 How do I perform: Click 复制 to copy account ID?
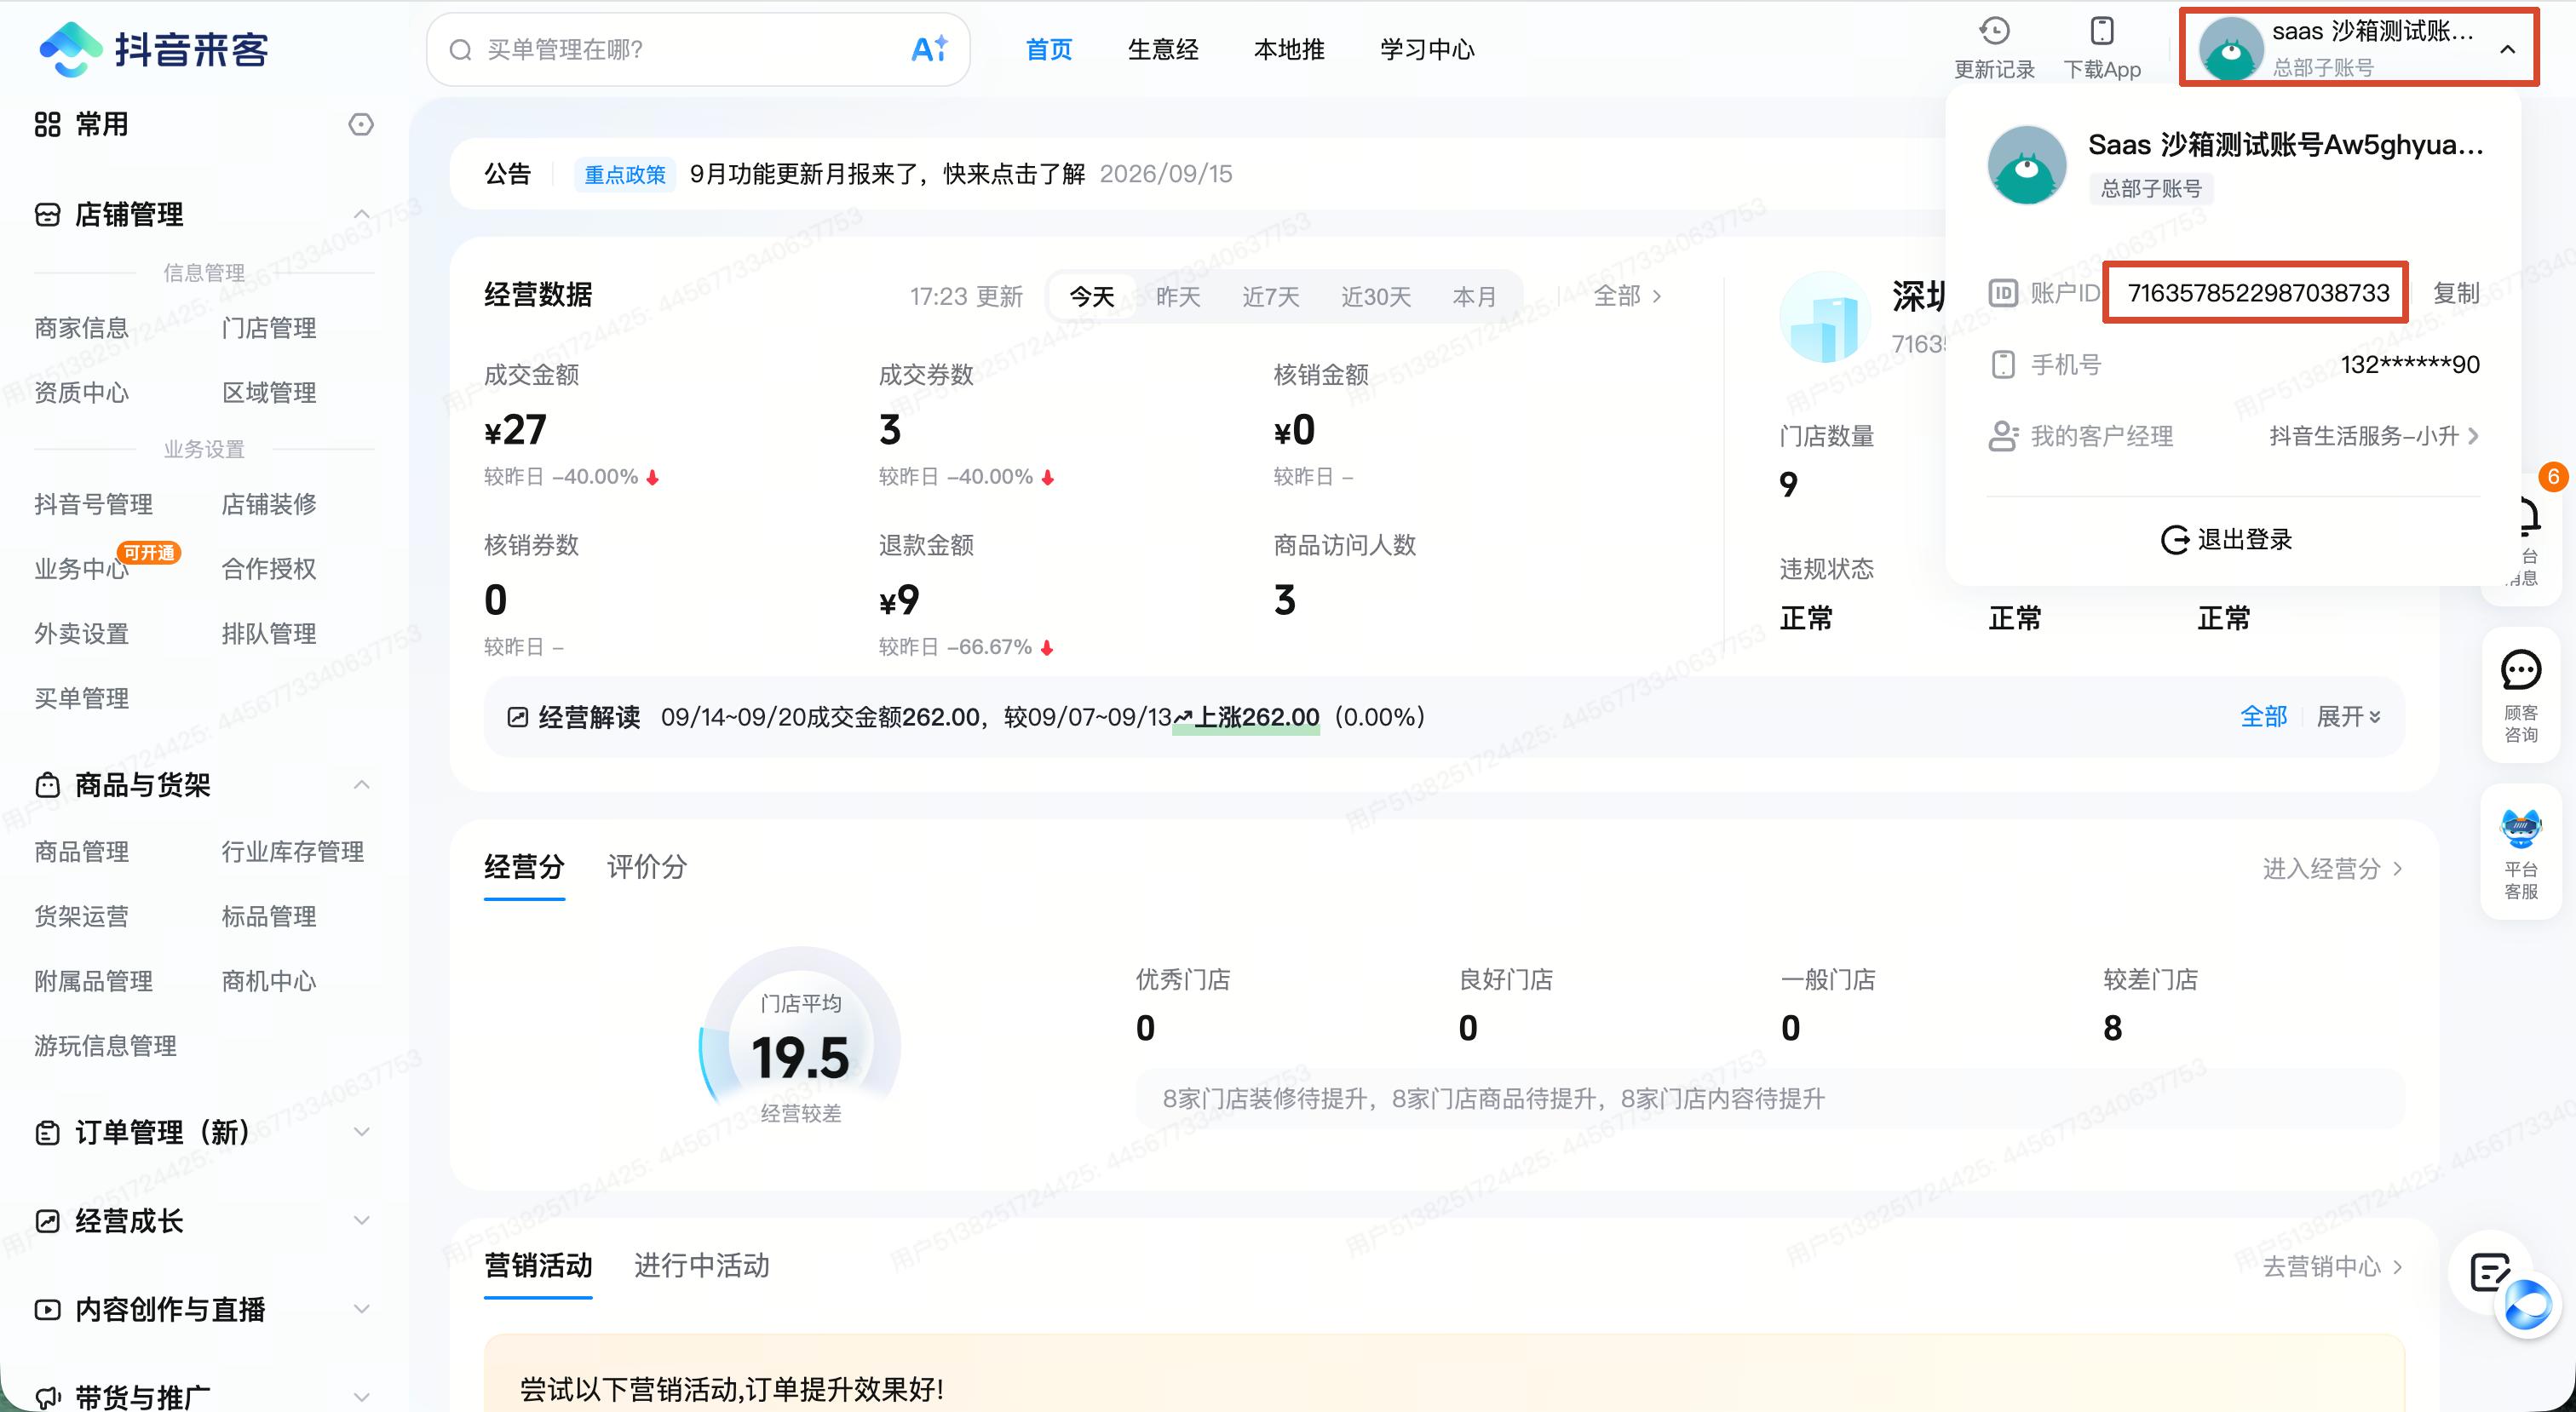click(x=2456, y=293)
